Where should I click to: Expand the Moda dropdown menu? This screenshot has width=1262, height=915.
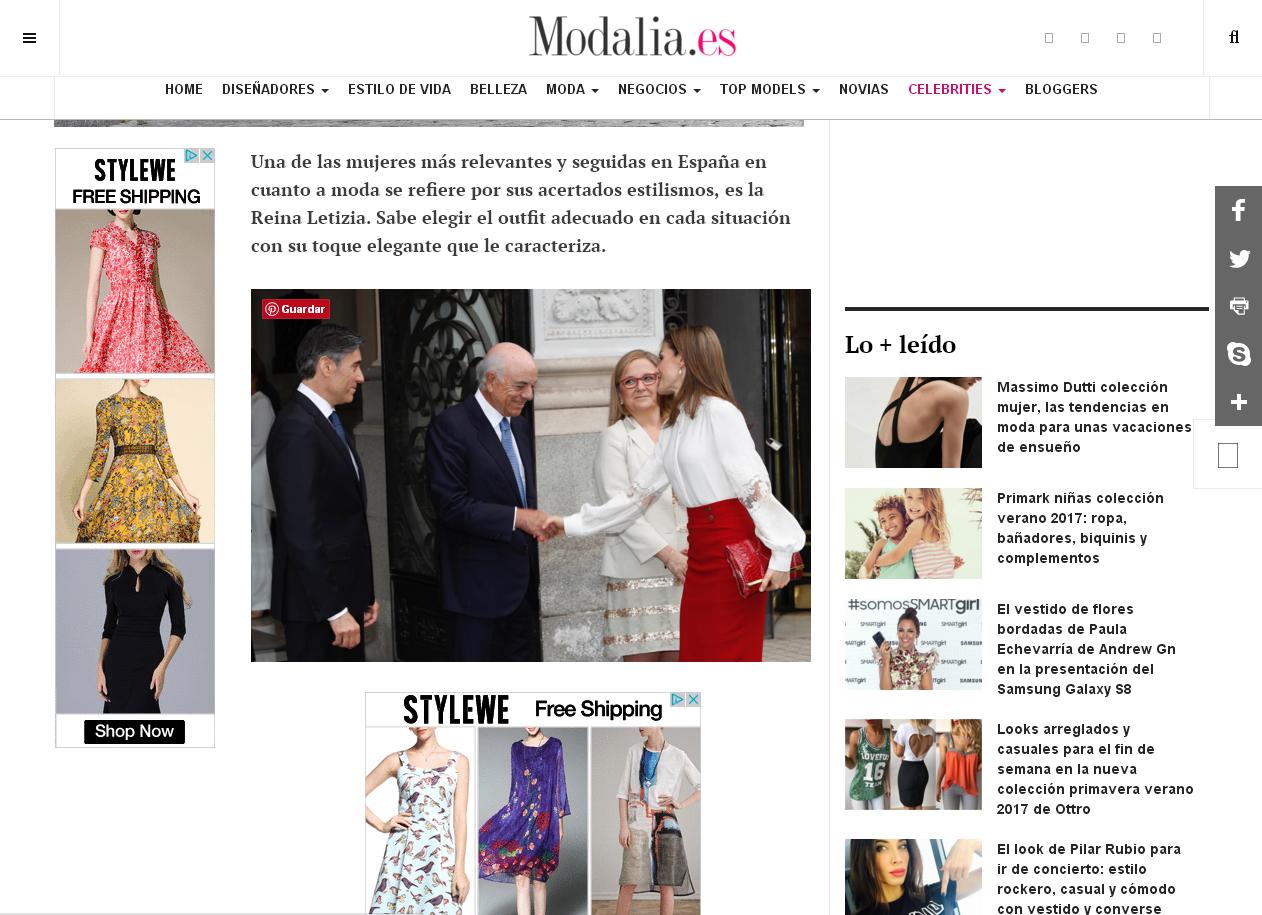(x=572, y=90)
